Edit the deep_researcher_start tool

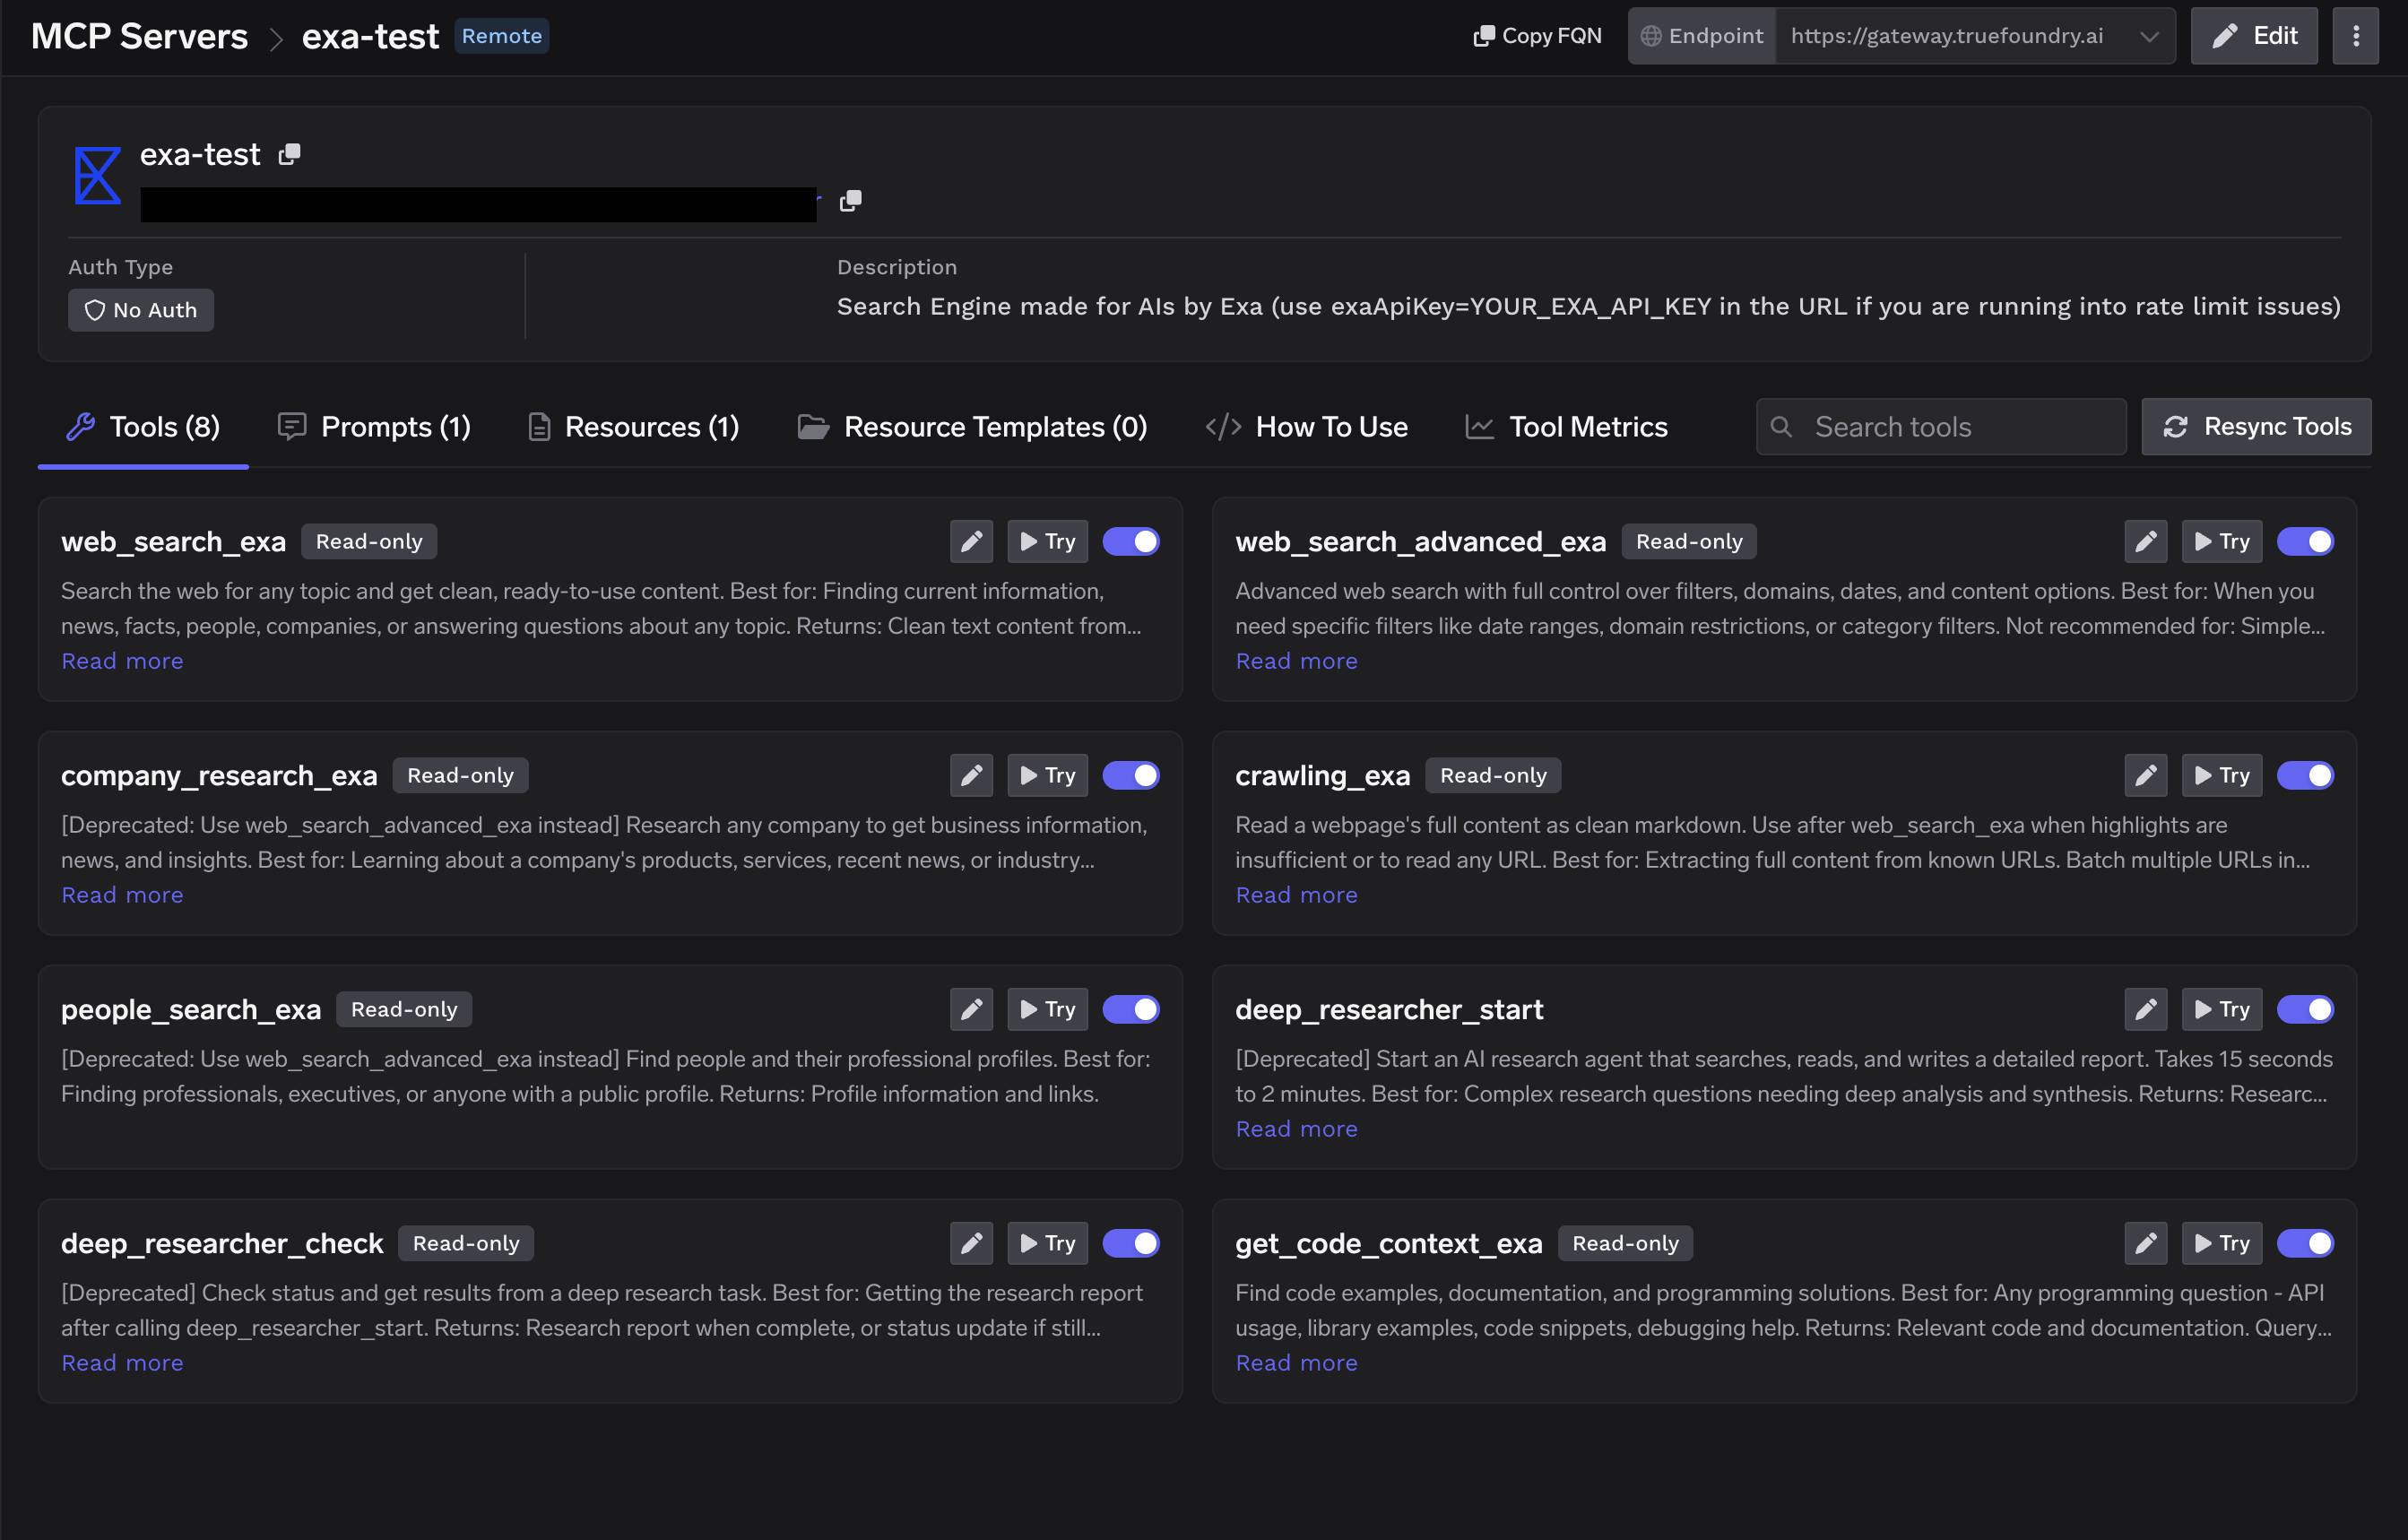(2145, 1010)
